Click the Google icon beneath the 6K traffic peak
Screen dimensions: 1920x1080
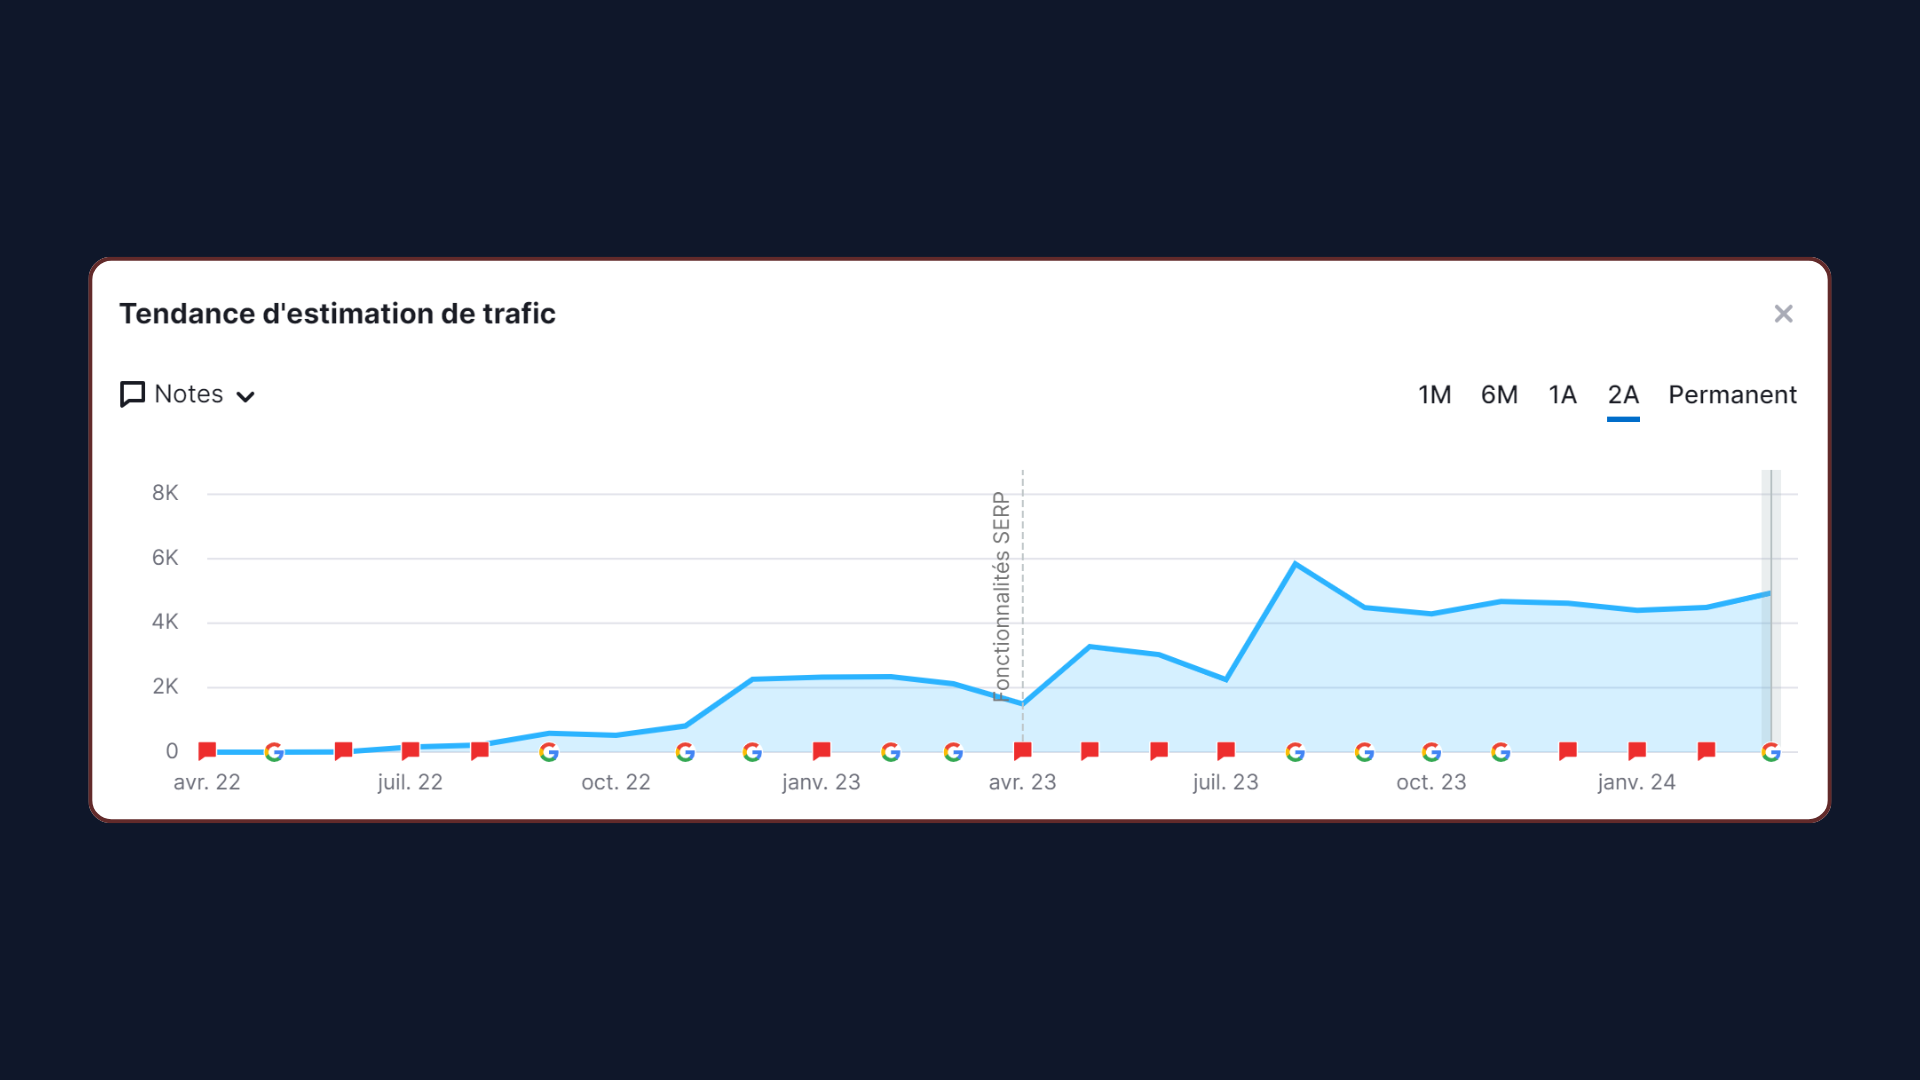(x=1295, y=752)
